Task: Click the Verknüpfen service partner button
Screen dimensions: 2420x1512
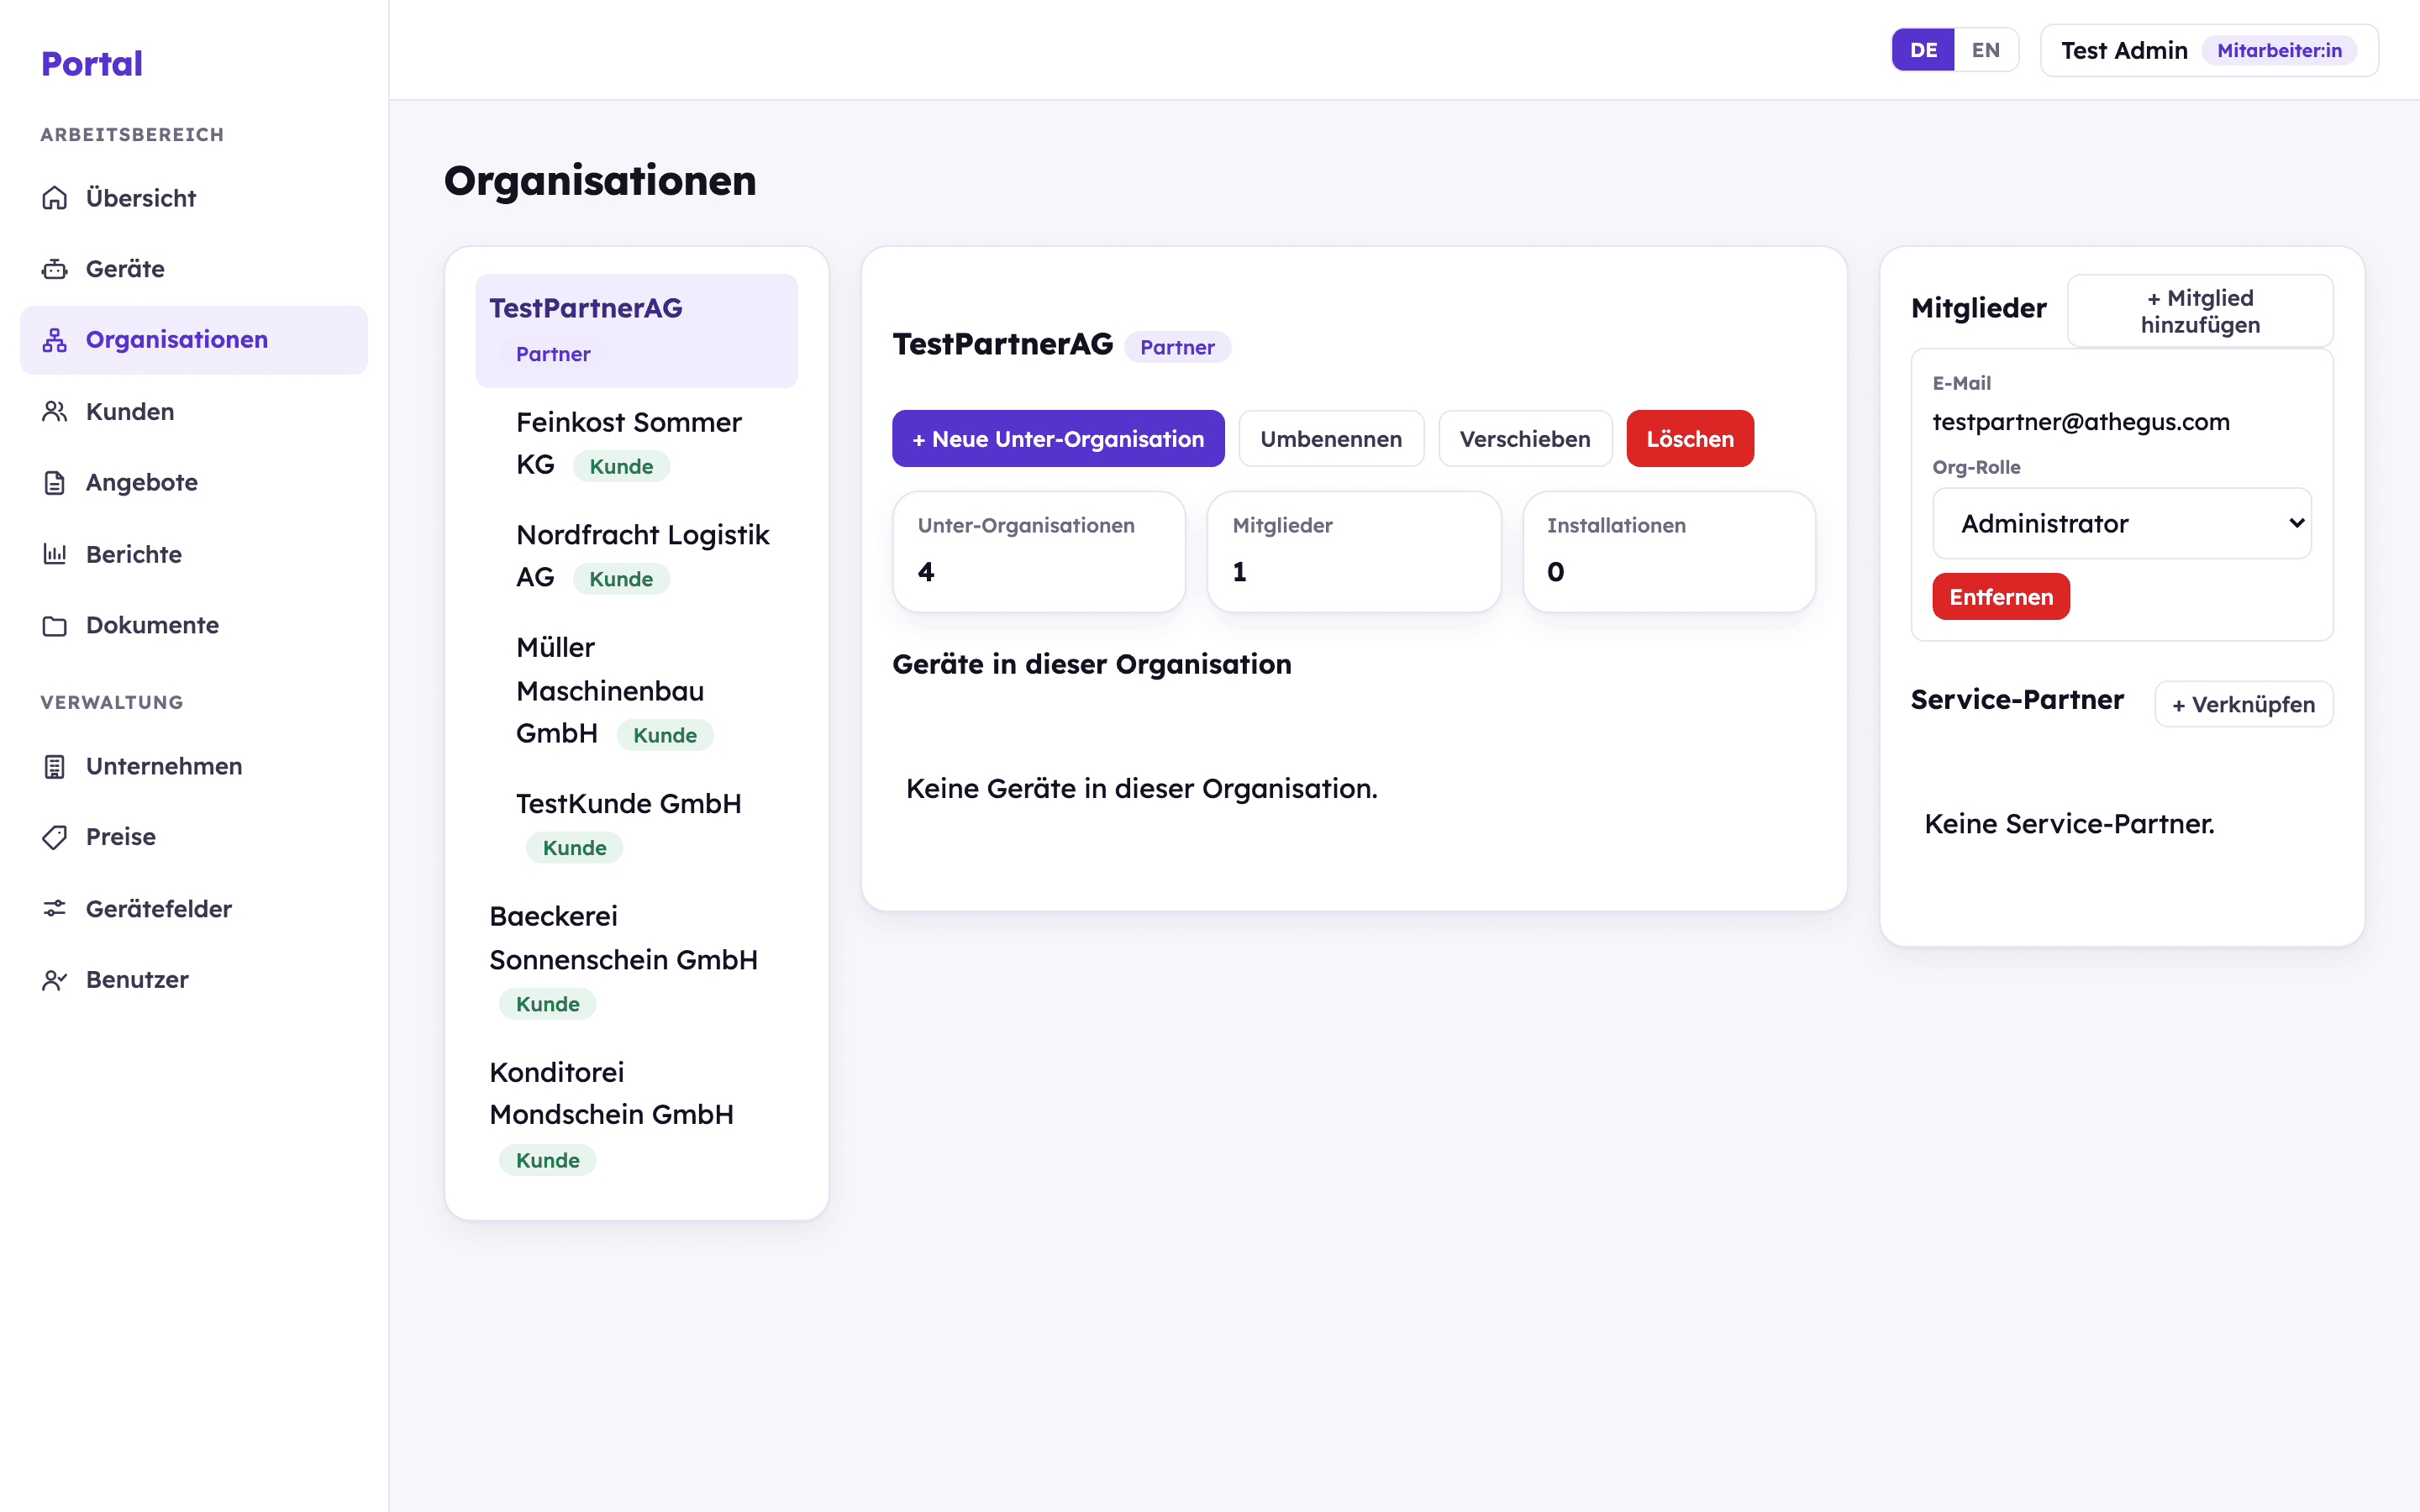Action: tap(2244, 704)
